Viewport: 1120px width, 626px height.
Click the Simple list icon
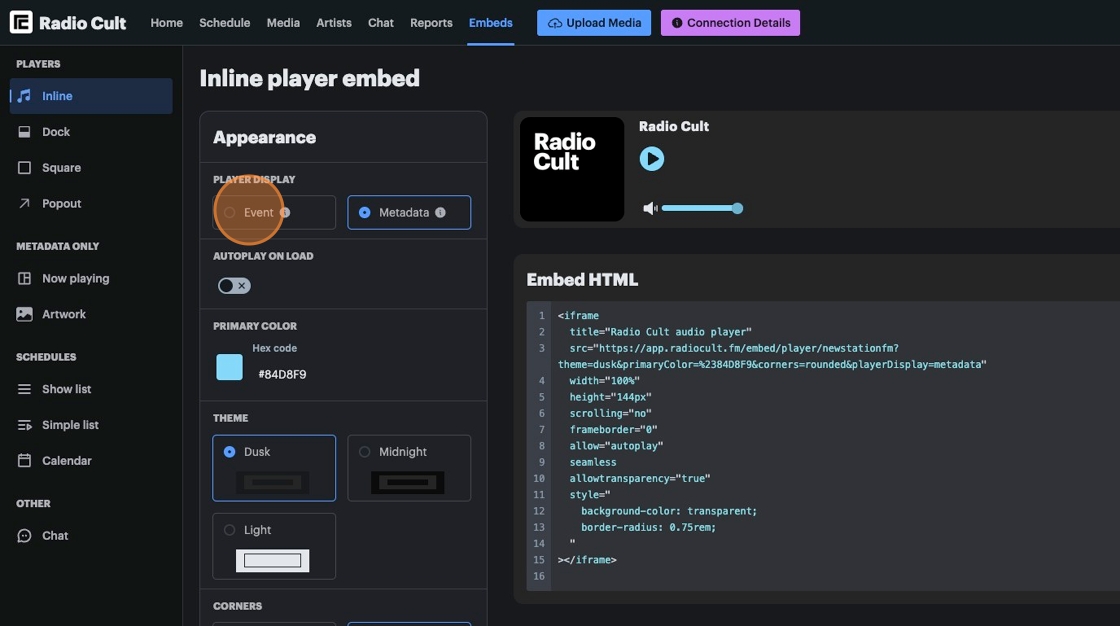[24, 424]
